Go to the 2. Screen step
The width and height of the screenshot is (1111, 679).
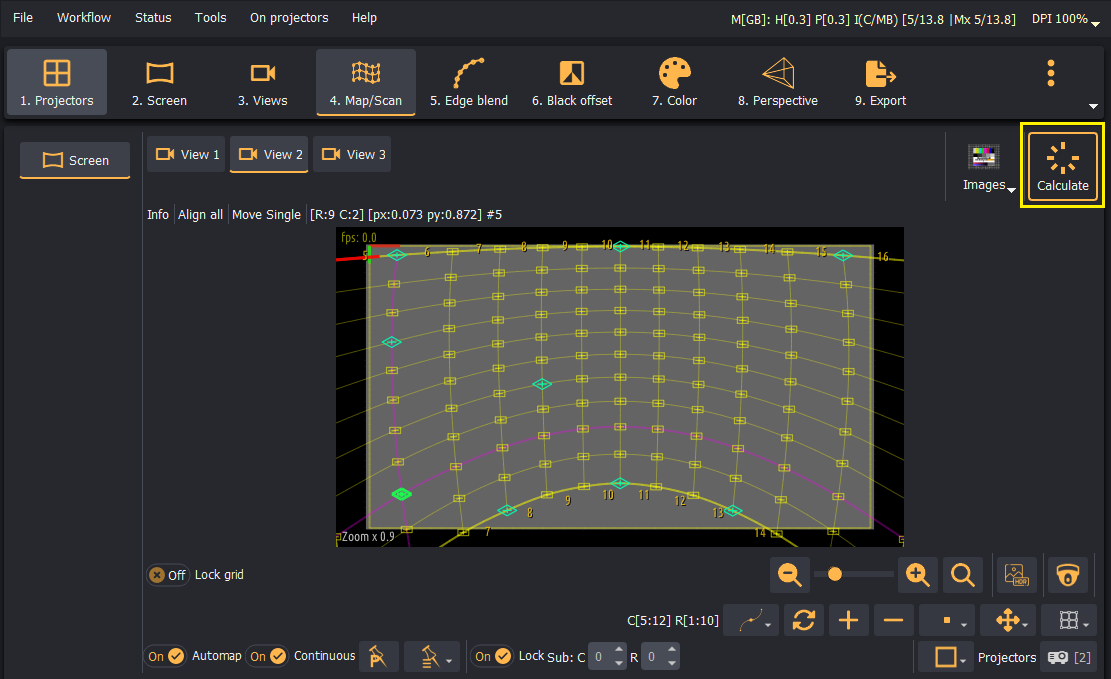click(x=159, y=82)
